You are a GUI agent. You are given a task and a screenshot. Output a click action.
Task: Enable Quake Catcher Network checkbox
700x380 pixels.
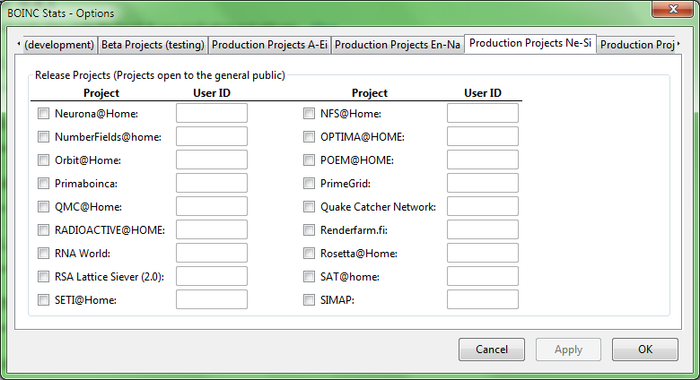point(309,206)
